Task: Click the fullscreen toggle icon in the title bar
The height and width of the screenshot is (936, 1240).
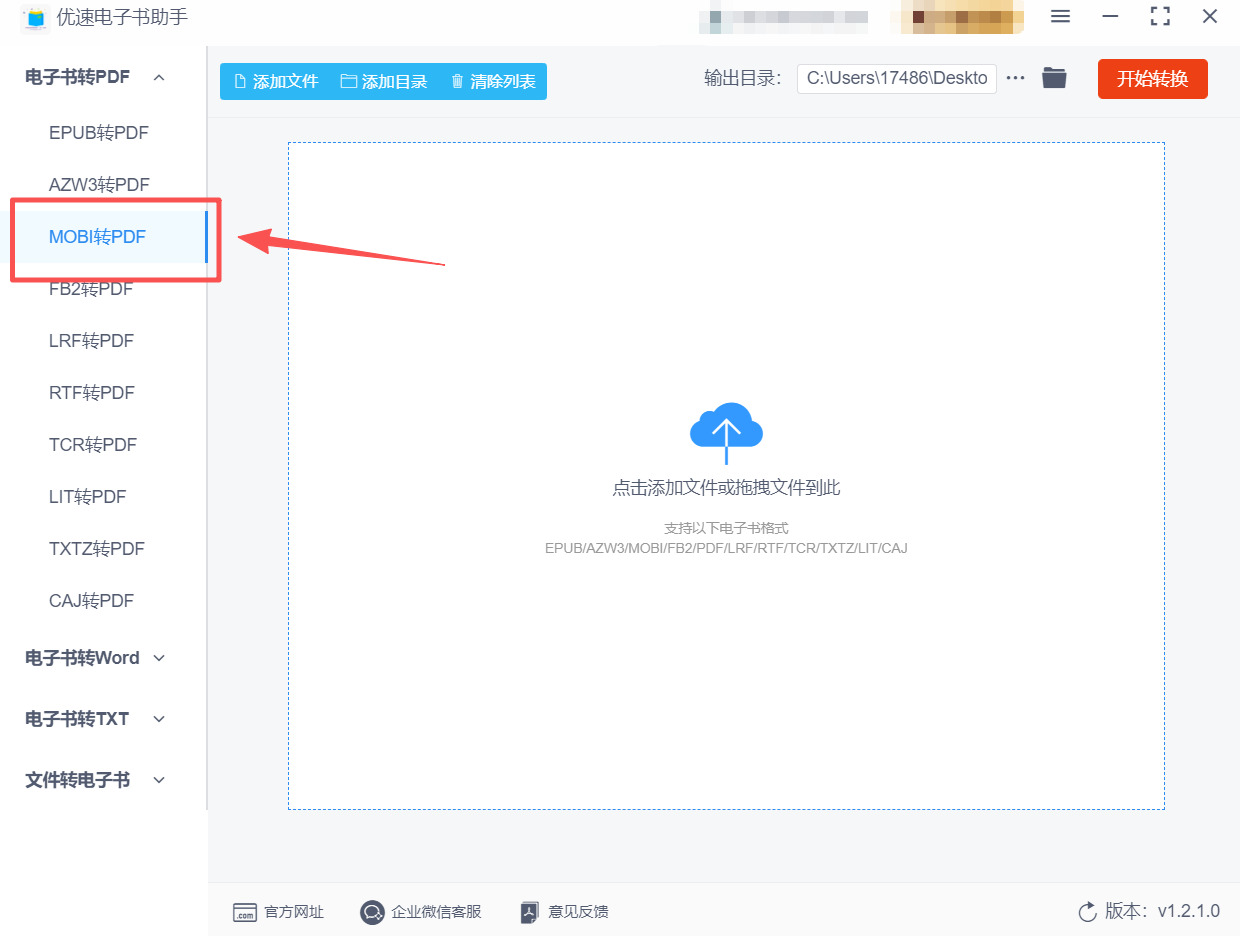Action: pyautogui.click(x=1160, y=16)
